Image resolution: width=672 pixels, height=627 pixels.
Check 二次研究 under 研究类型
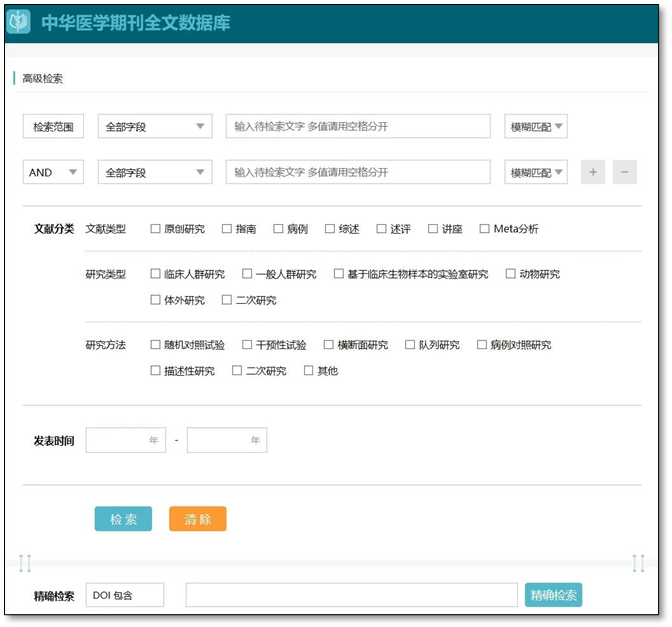[x=227, y=300]
